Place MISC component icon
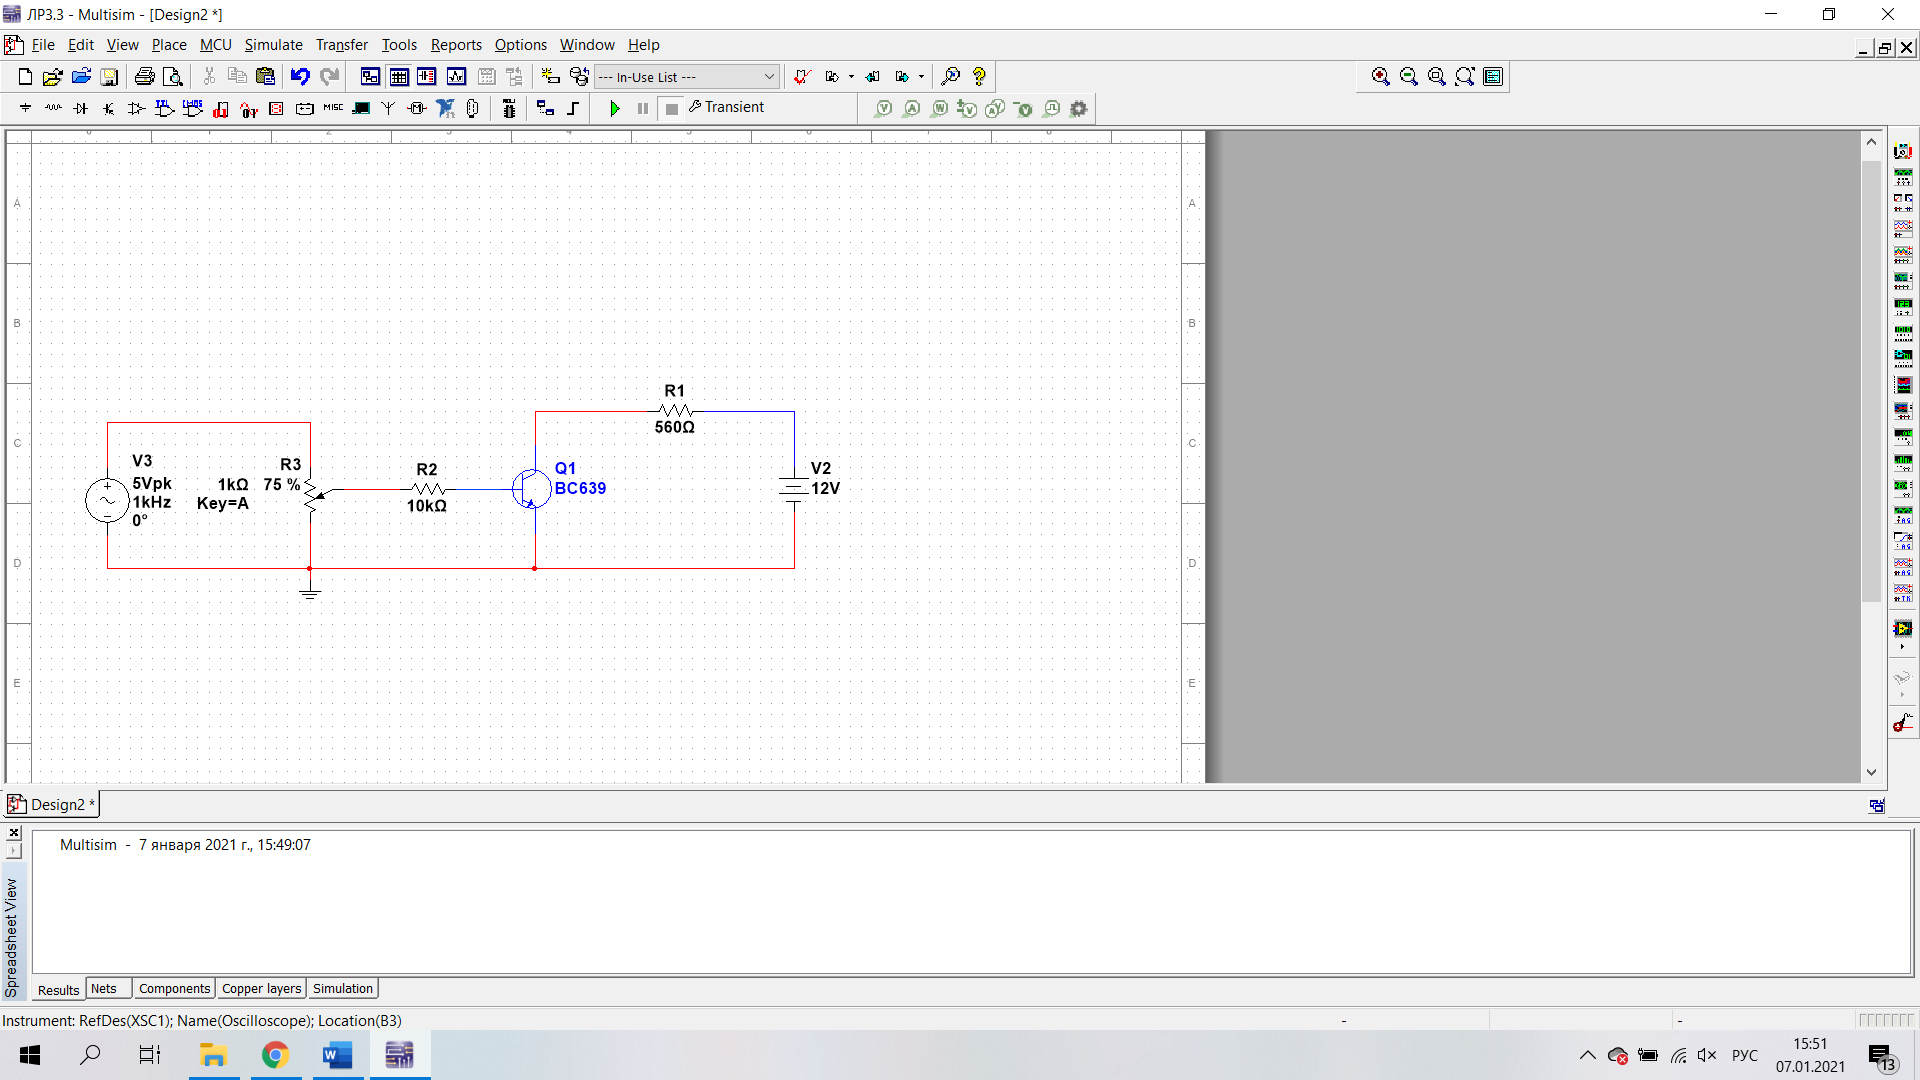 (x=333, y=108)
